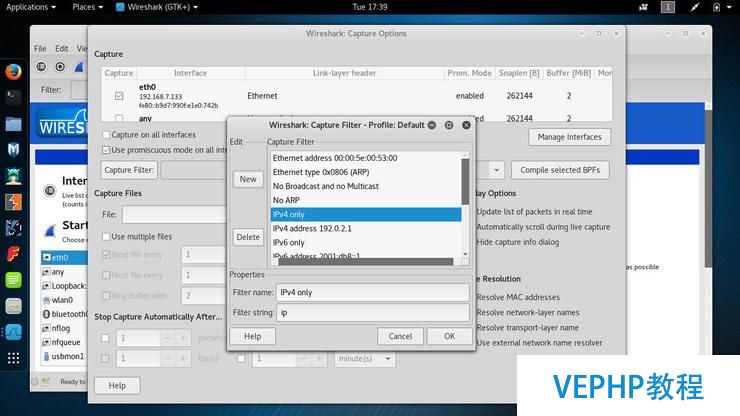
Task: Click Help in Capture Filter dialog
Action: tap(252, 336)
